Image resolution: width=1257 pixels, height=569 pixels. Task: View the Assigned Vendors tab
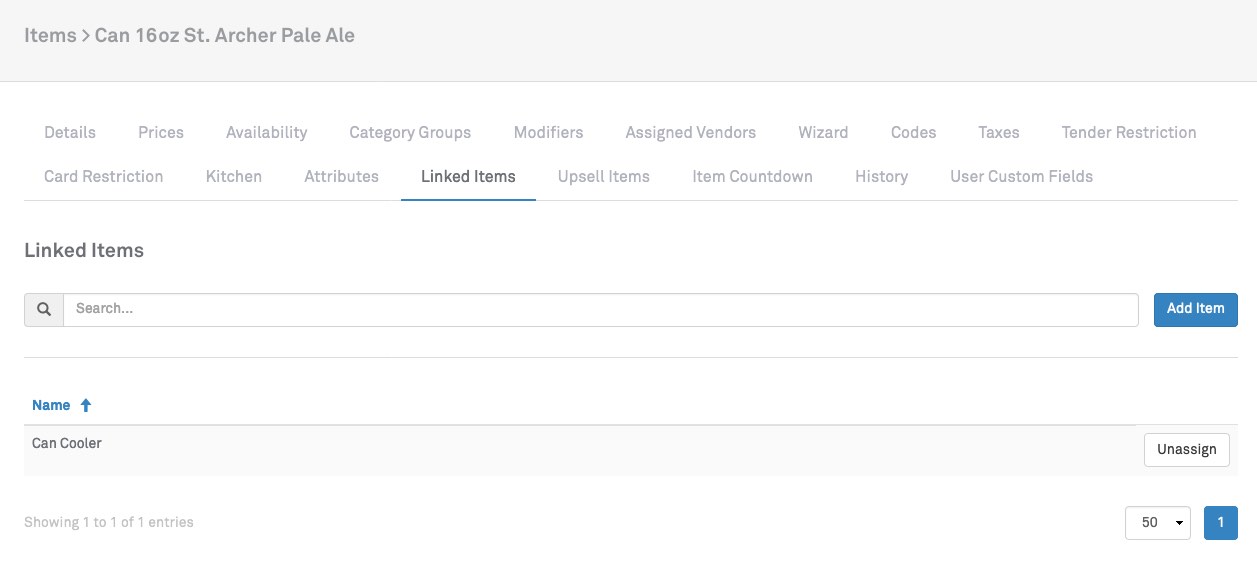pos(690,132)
